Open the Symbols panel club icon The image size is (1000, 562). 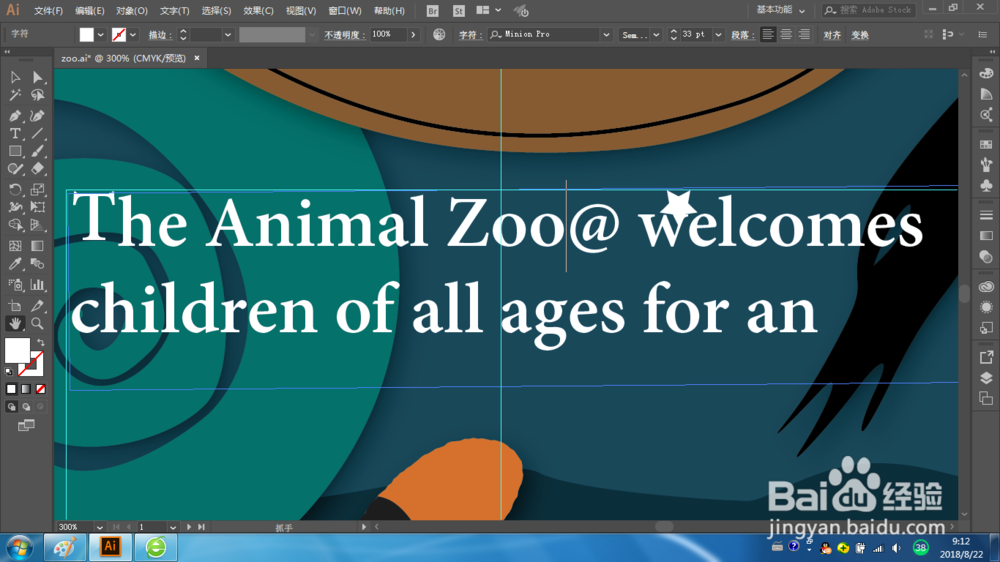point(986,186)
